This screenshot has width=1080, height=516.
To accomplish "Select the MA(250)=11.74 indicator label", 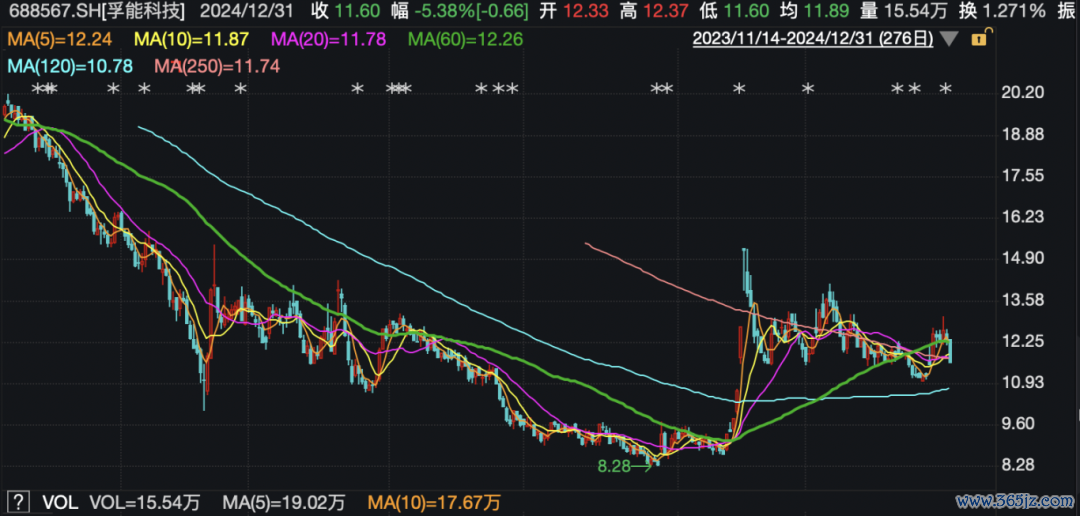I will click(x=216, y=66).
